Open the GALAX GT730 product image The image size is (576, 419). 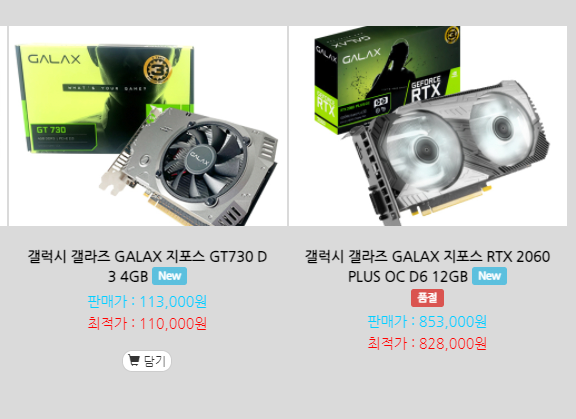point(148,126)
